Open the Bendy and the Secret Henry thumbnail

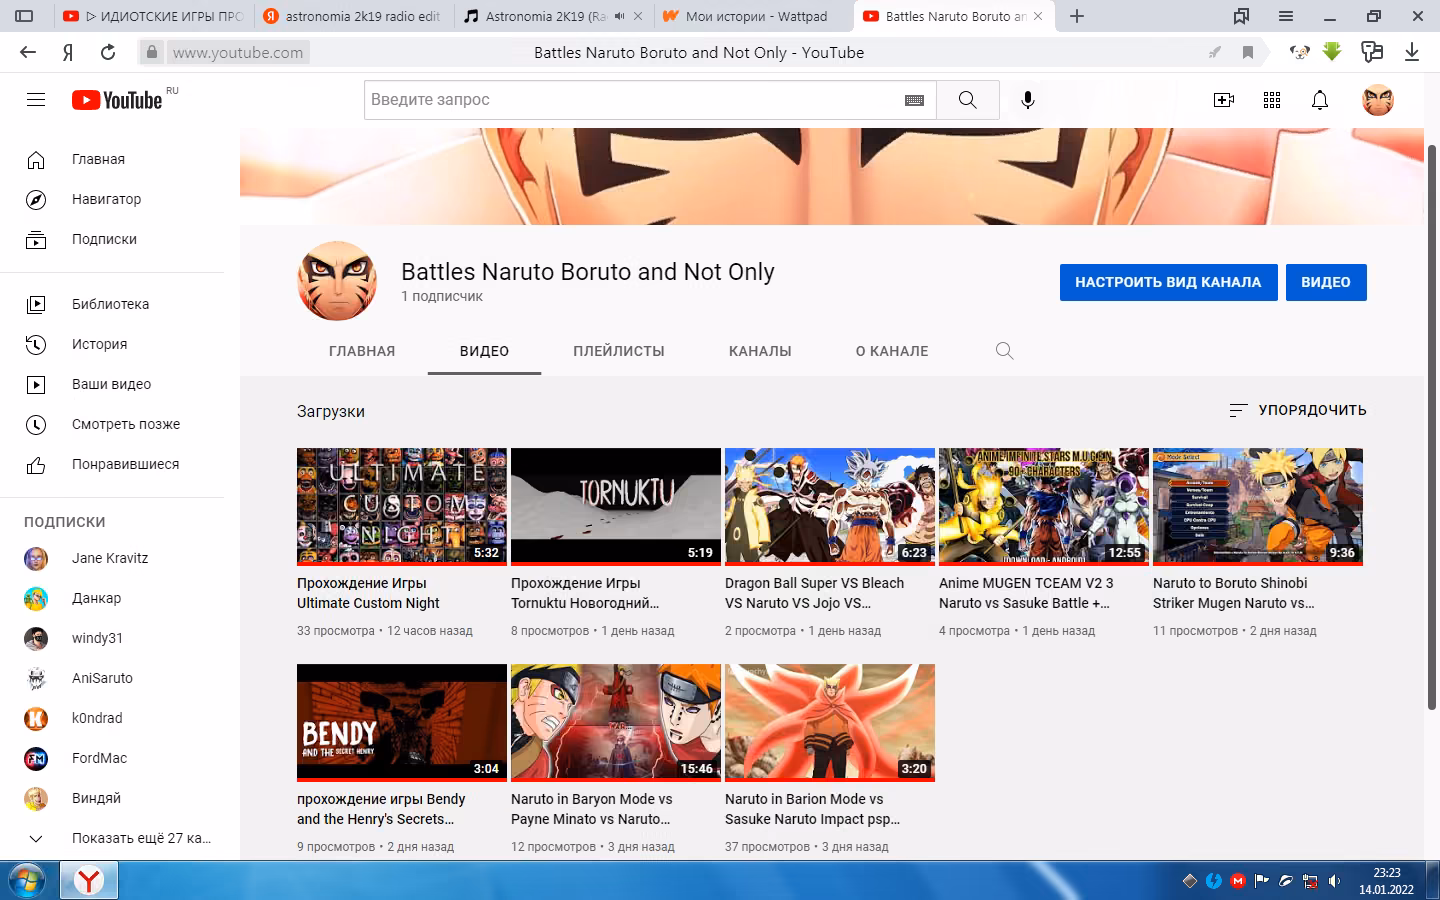(402, 722)
